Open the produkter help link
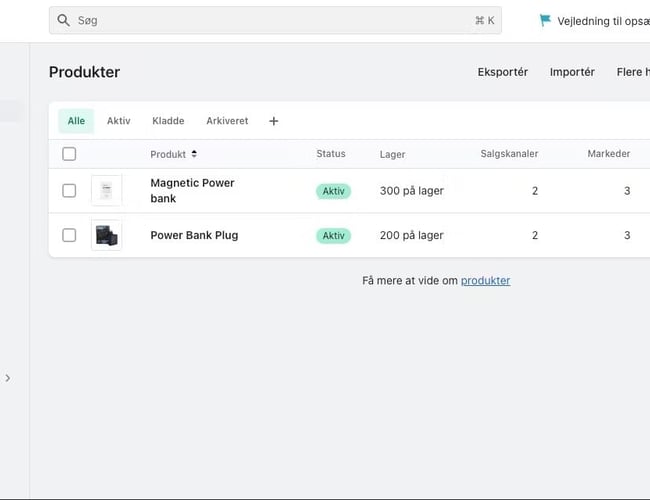The width and height of the screenshot is (650, 500). pos(485,281)
